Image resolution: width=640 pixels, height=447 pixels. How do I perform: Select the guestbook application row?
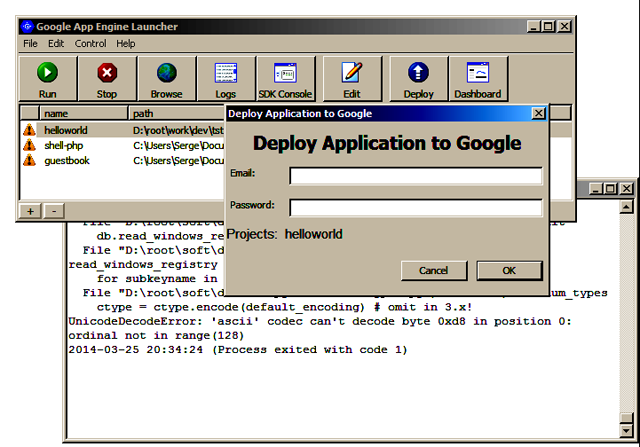pyautogui.click(x=122, y=160)
